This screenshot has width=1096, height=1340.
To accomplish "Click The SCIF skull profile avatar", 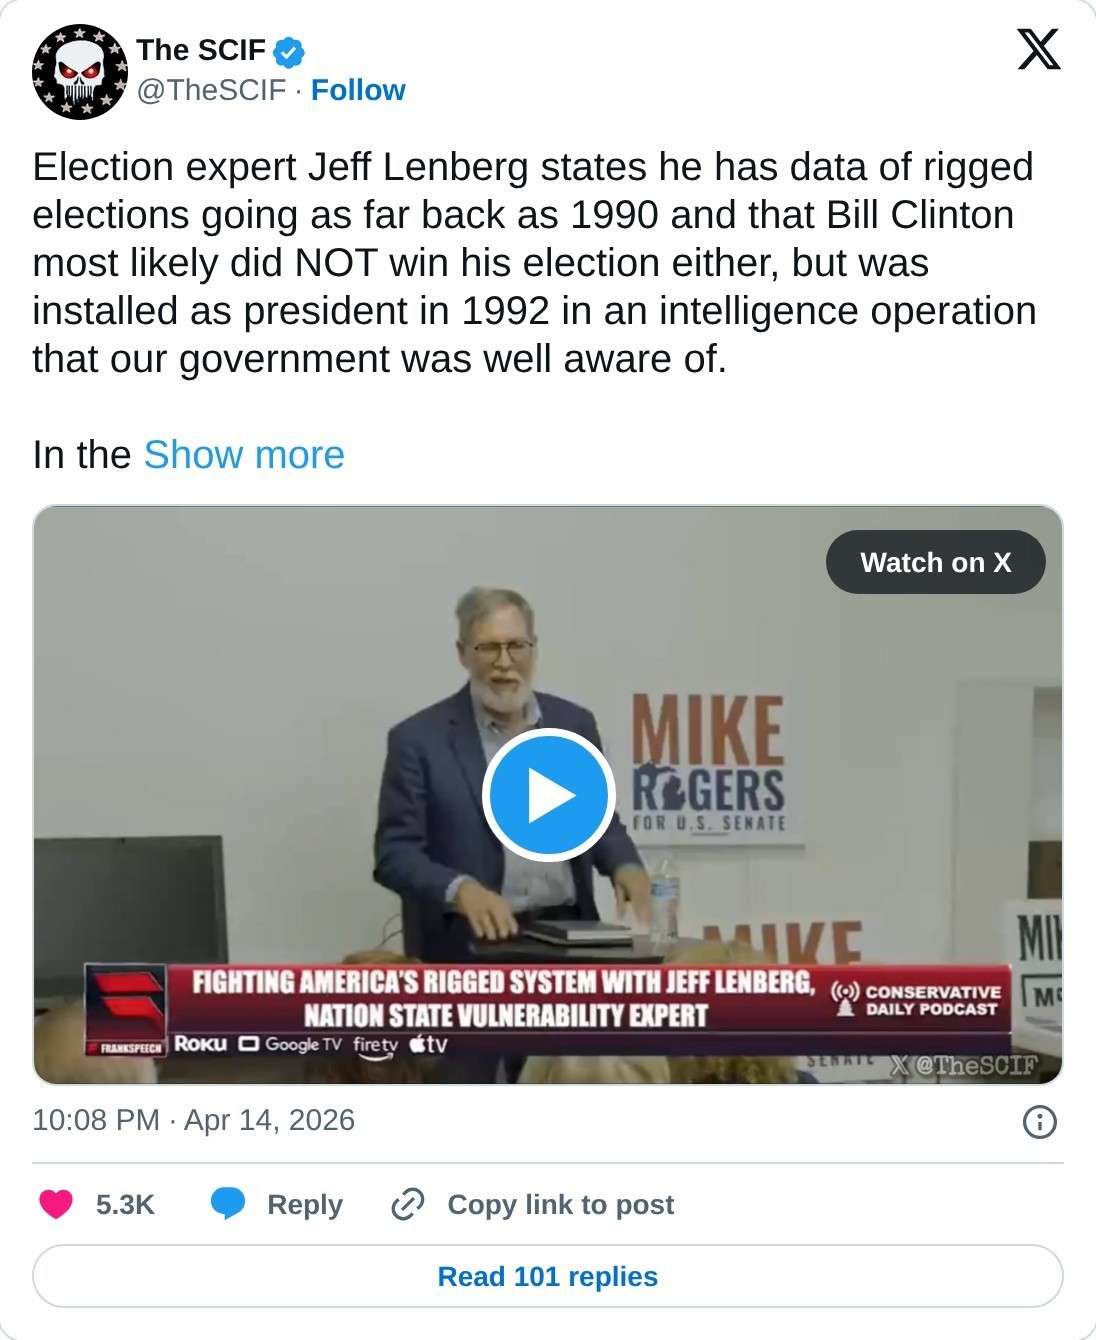I will coord(80,72).
